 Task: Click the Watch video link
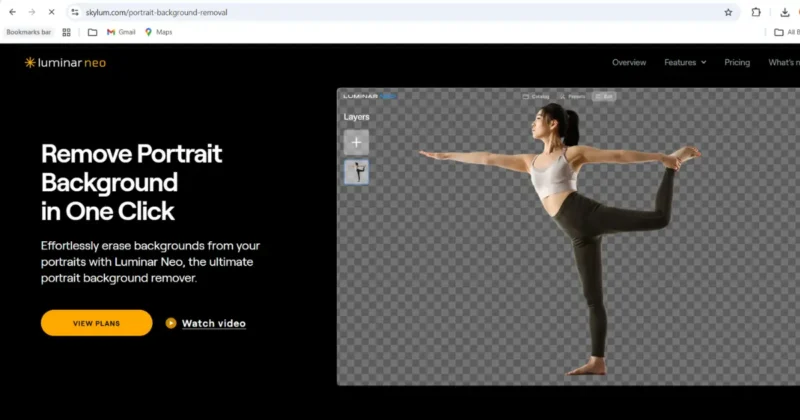pos(214,323)
